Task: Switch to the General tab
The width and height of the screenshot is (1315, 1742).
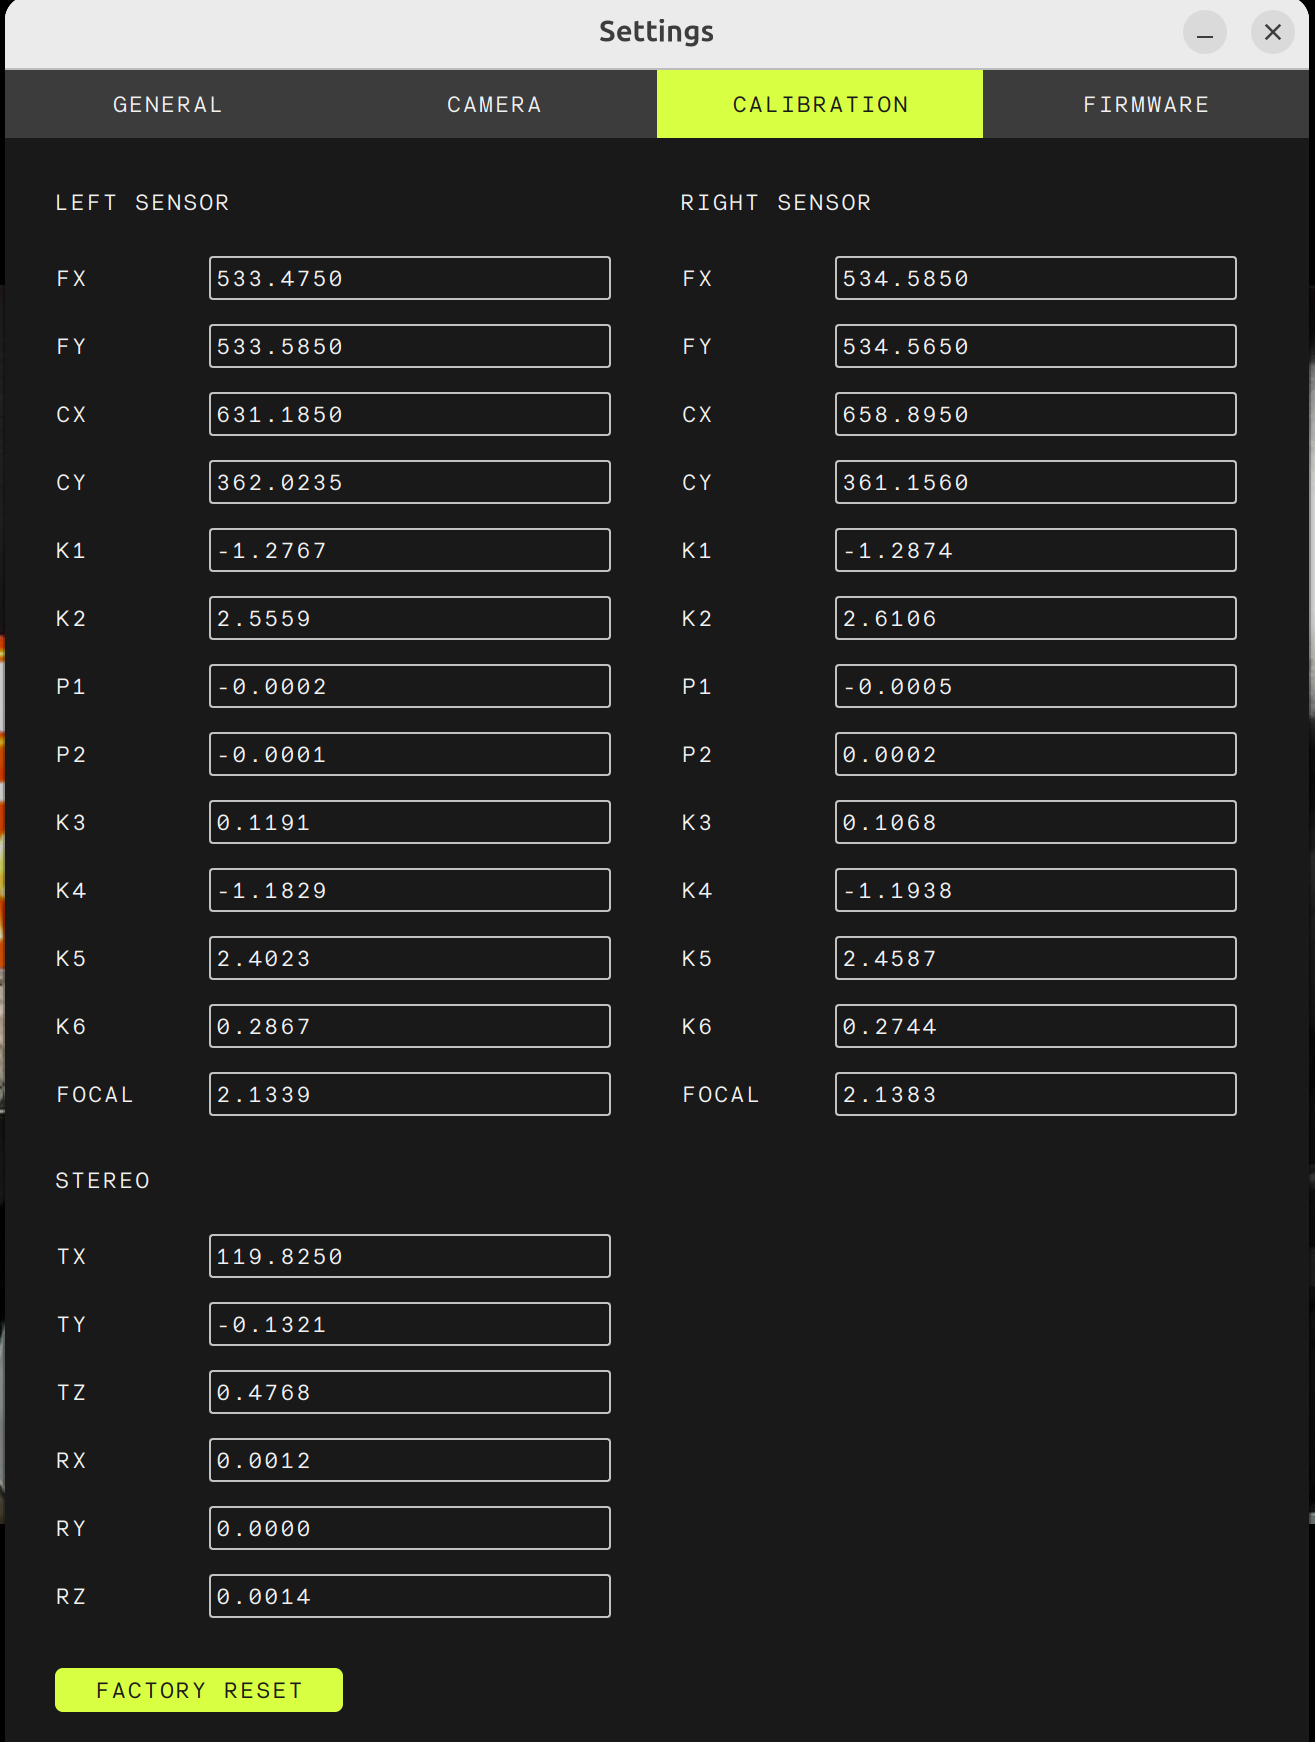Action: coord(167,105)
